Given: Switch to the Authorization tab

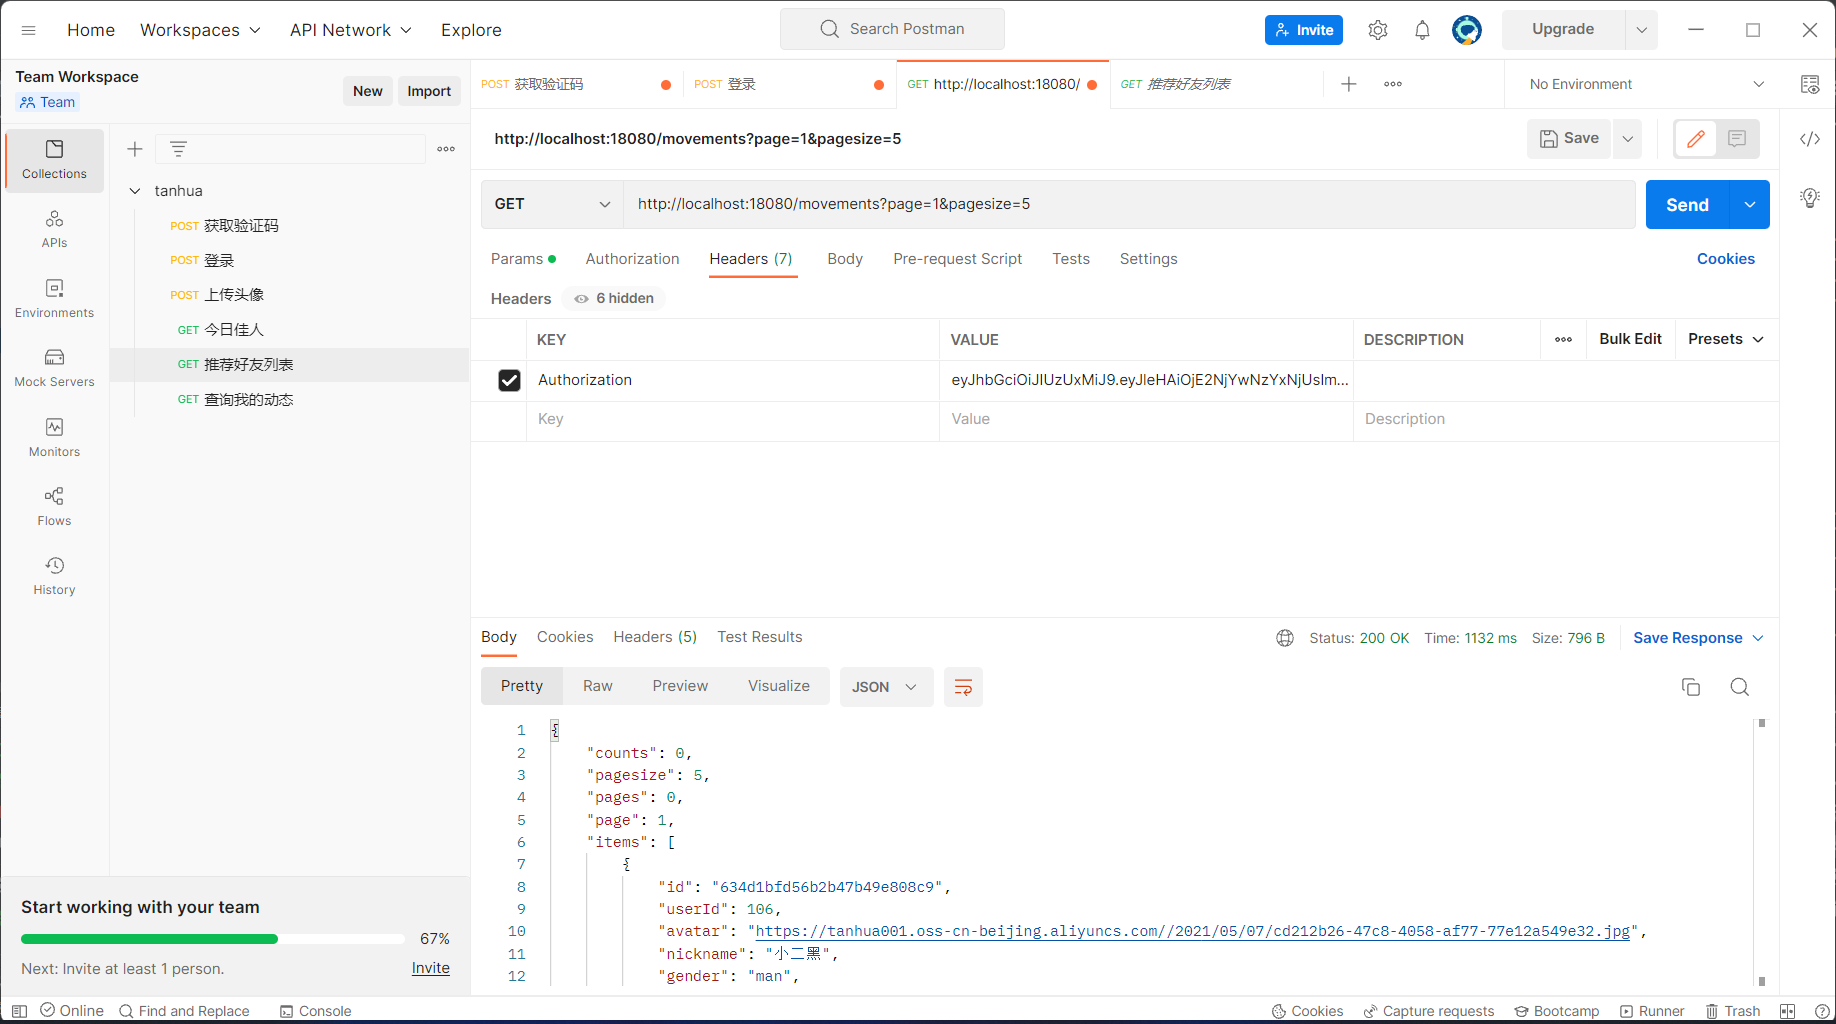Looking at the screenshot, I should 632,259.
